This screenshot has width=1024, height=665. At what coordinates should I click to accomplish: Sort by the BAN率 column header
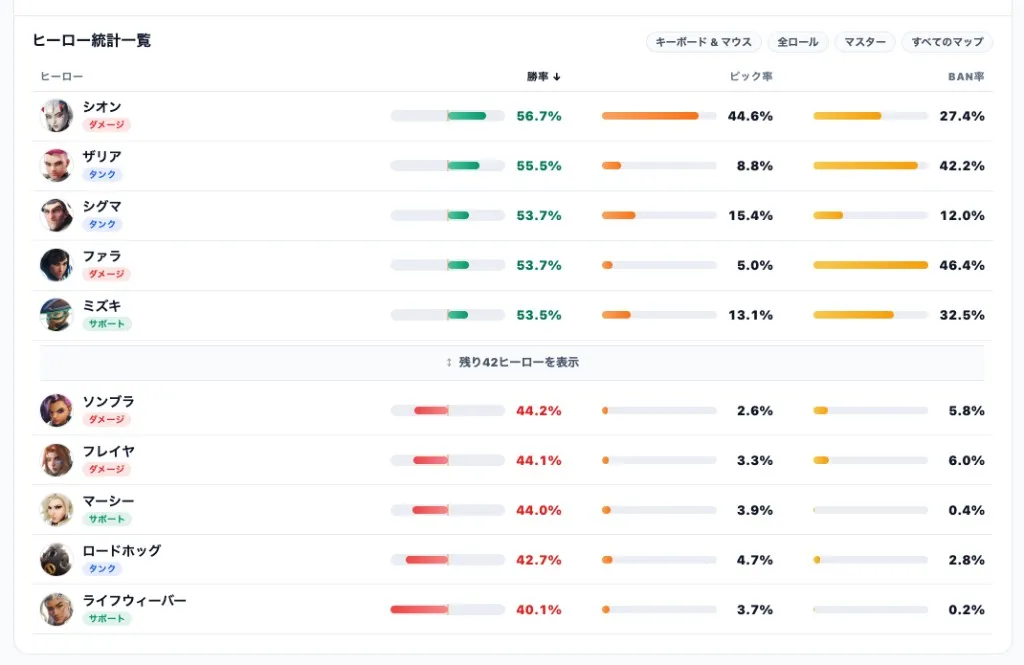coord(966,76)
